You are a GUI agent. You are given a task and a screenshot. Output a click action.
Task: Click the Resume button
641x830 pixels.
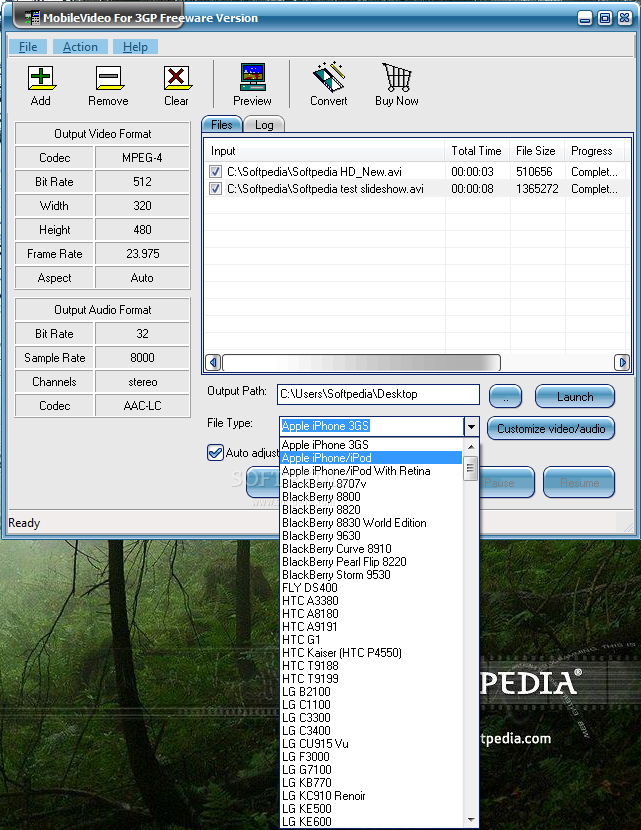pos(579,482)
